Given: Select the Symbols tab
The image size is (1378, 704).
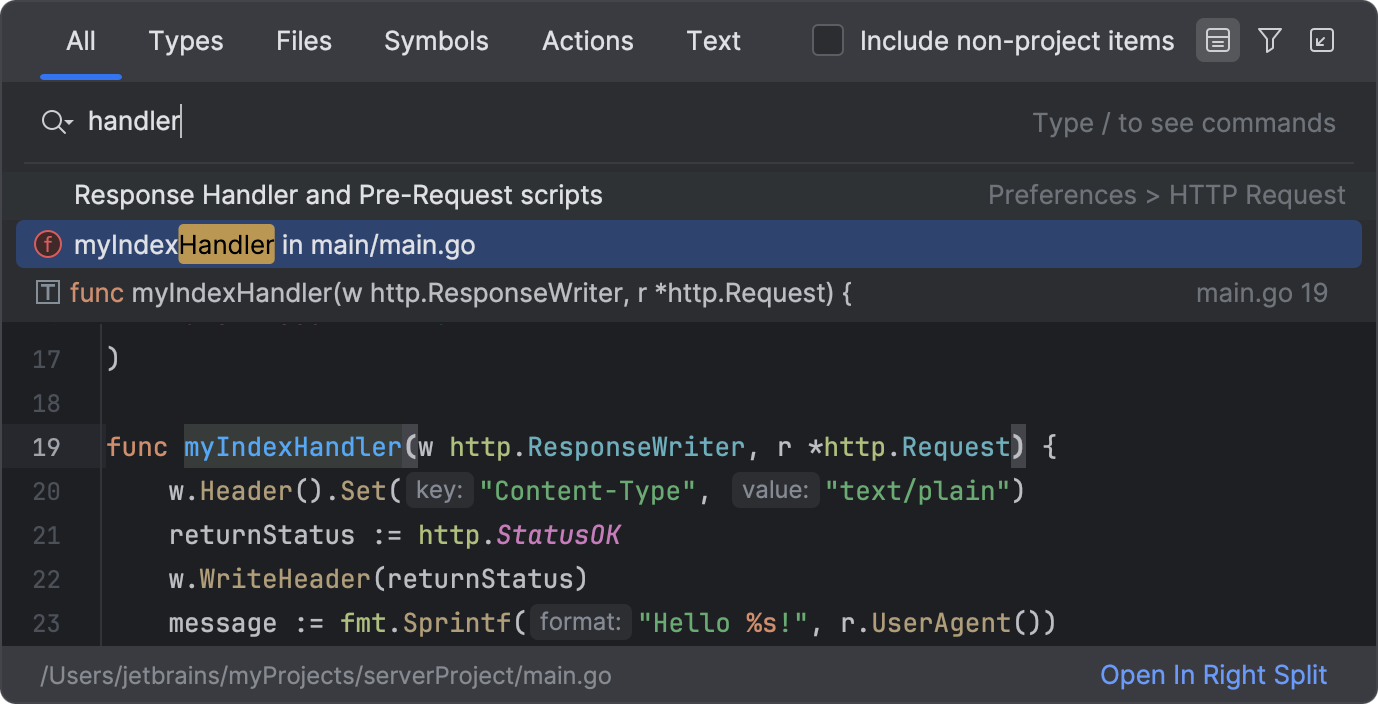Looking at the screenshot, I should tap(436, 41).
